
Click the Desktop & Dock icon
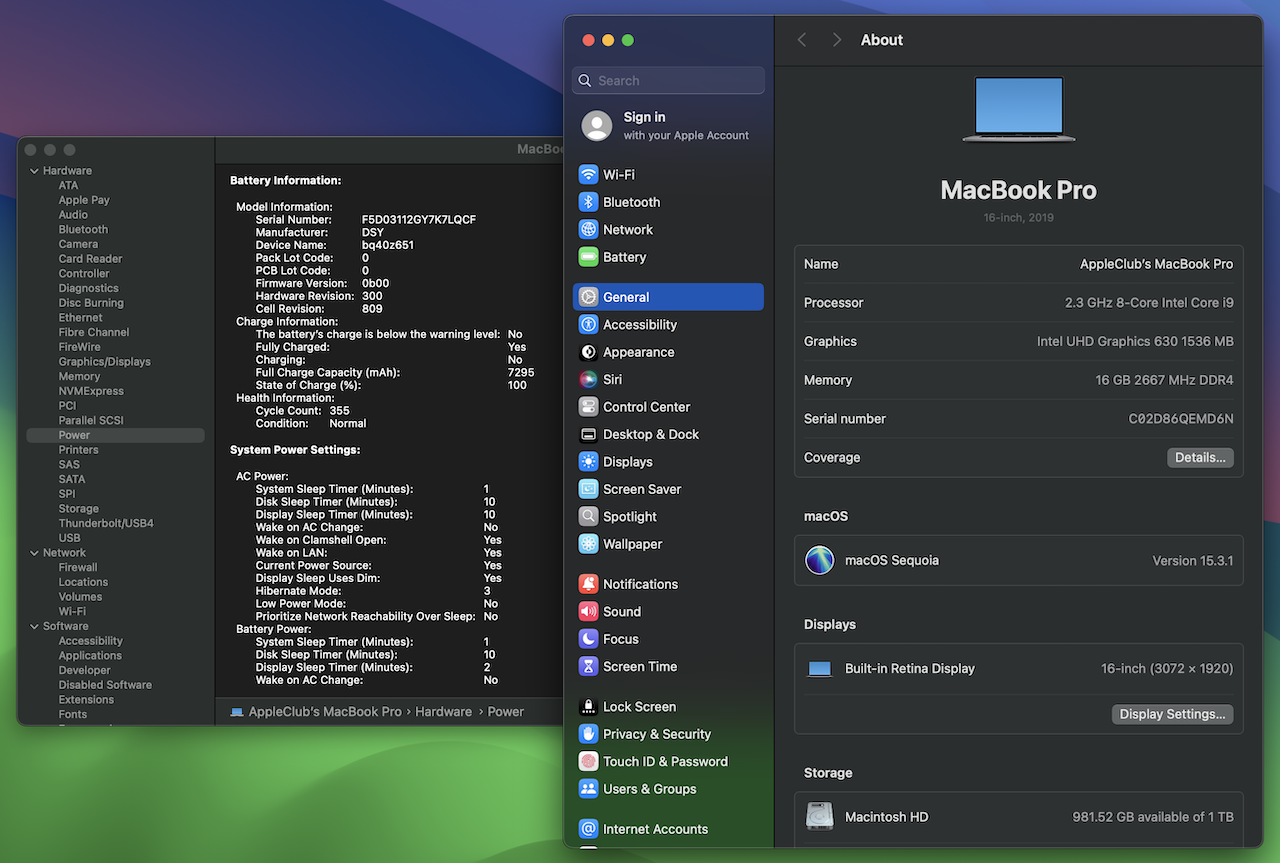(x=588, y=434)
